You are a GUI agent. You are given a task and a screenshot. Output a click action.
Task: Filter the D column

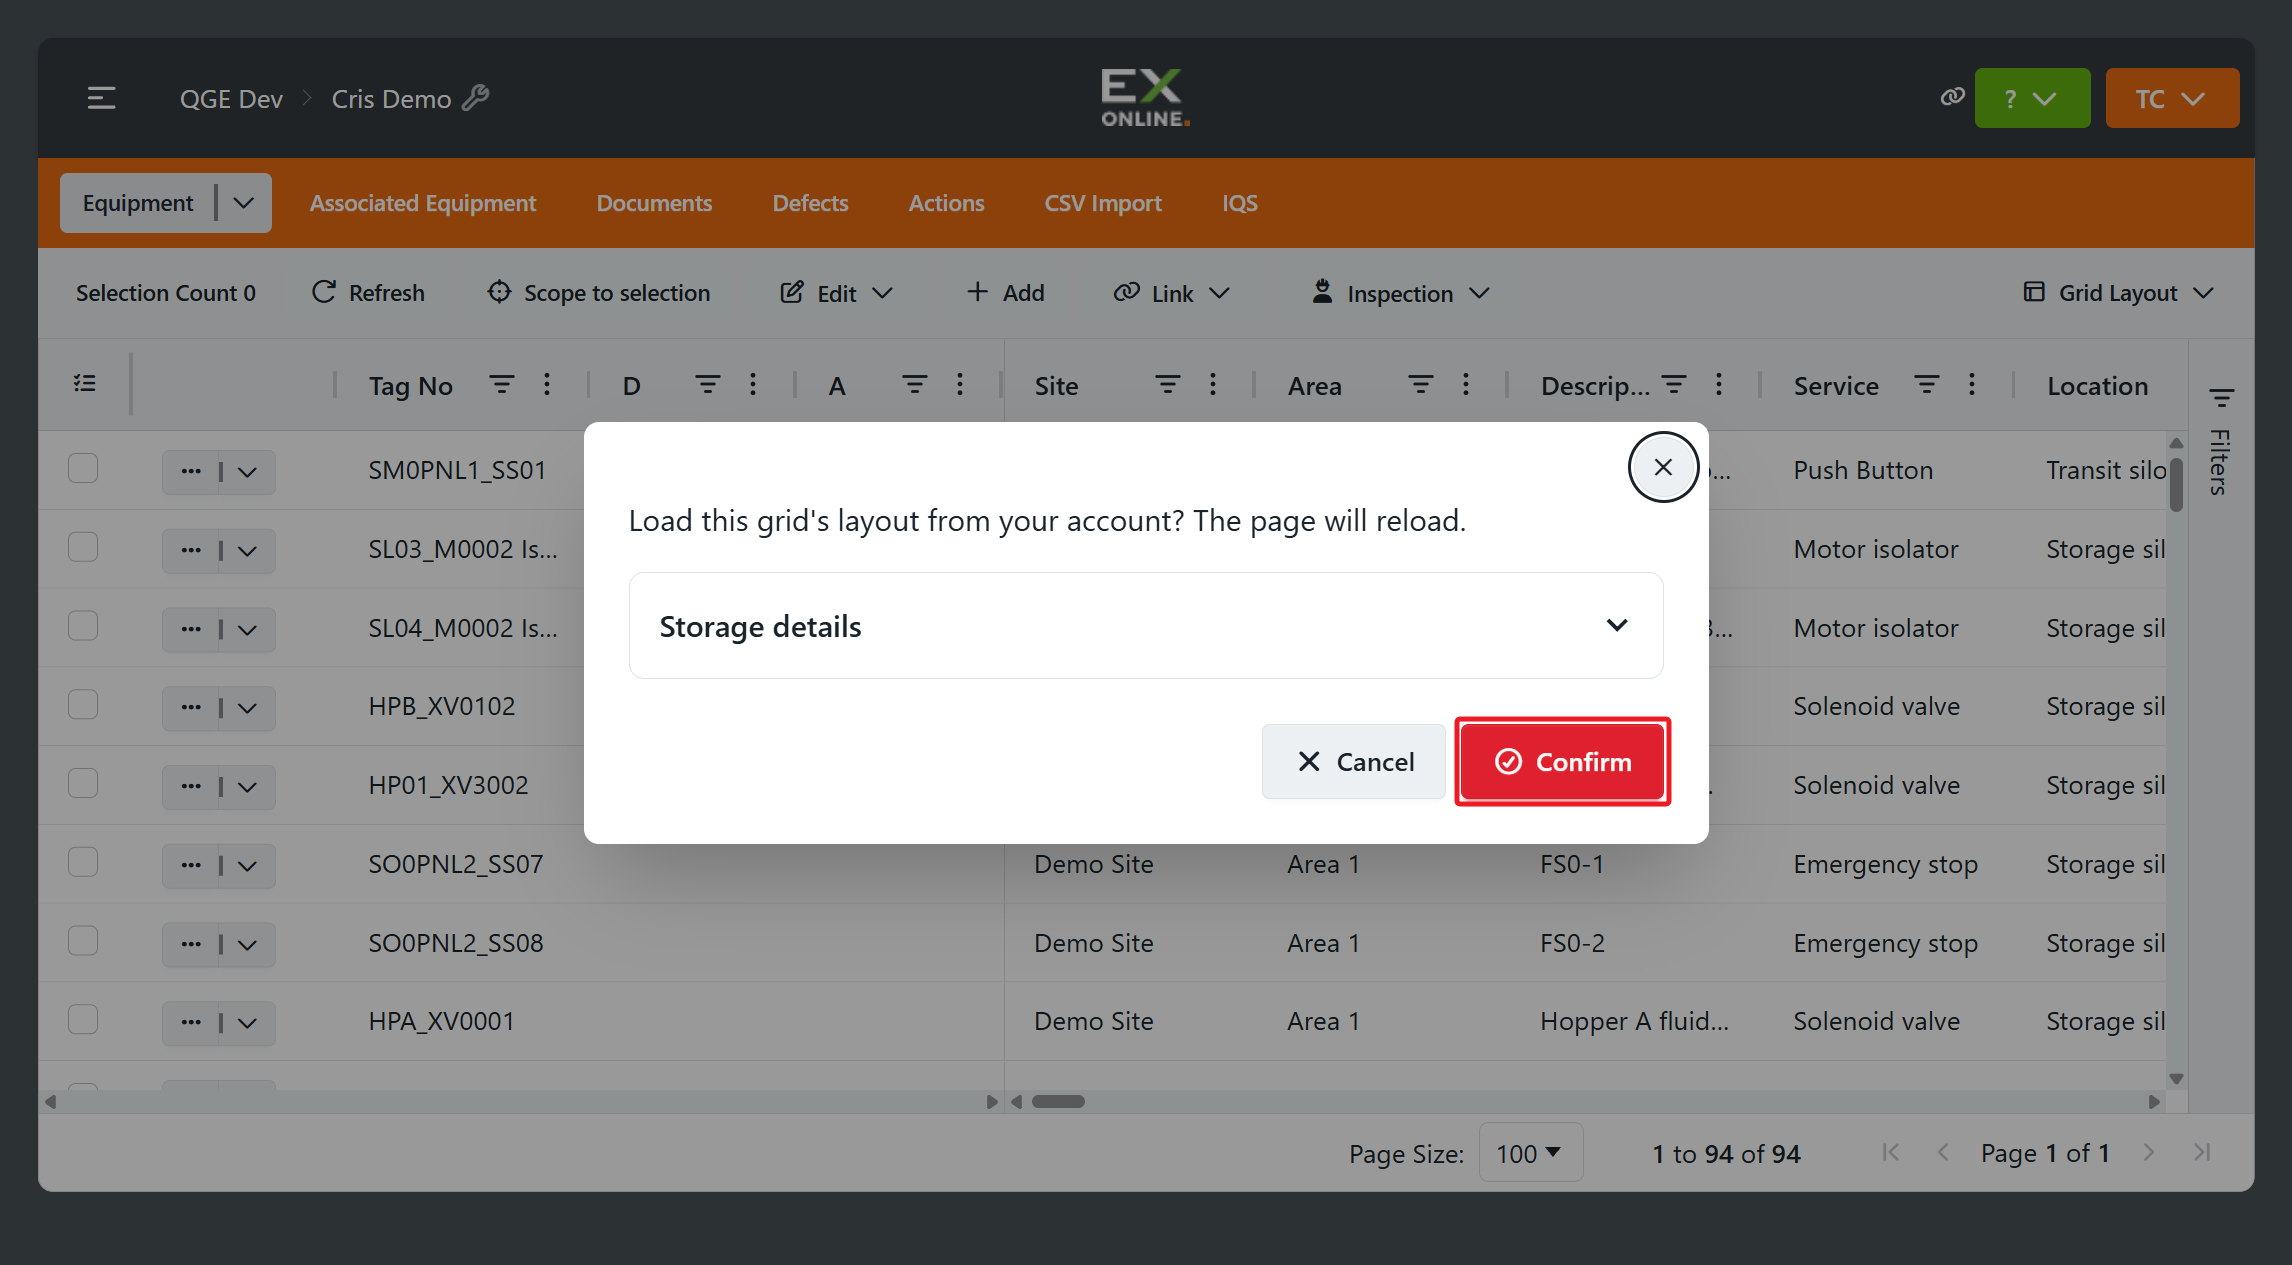click(x=707, y=384)
